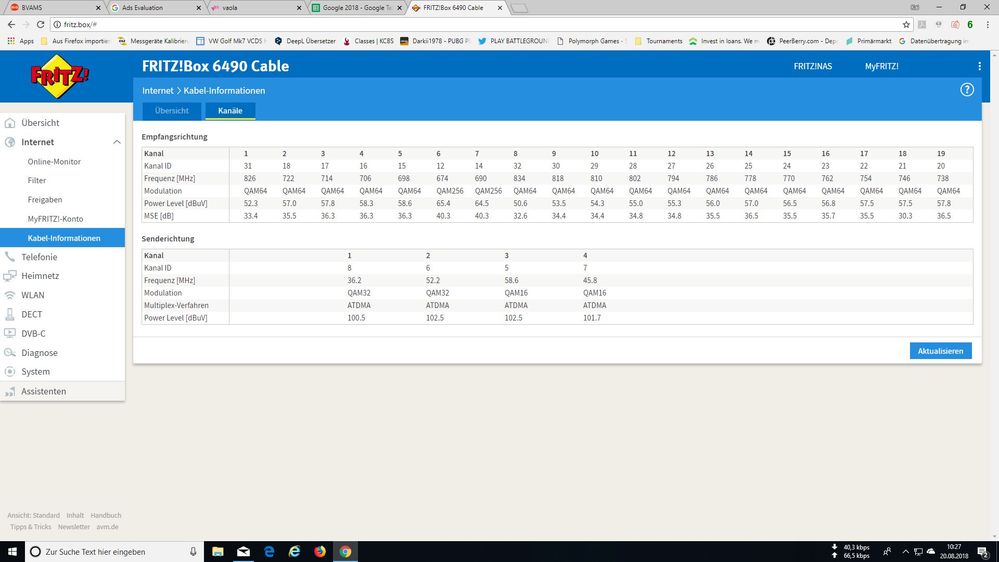999x562 pixels.
Task: Open the Mail app from the taskbar
Action: pyautogui.click(x=243, y=552)
